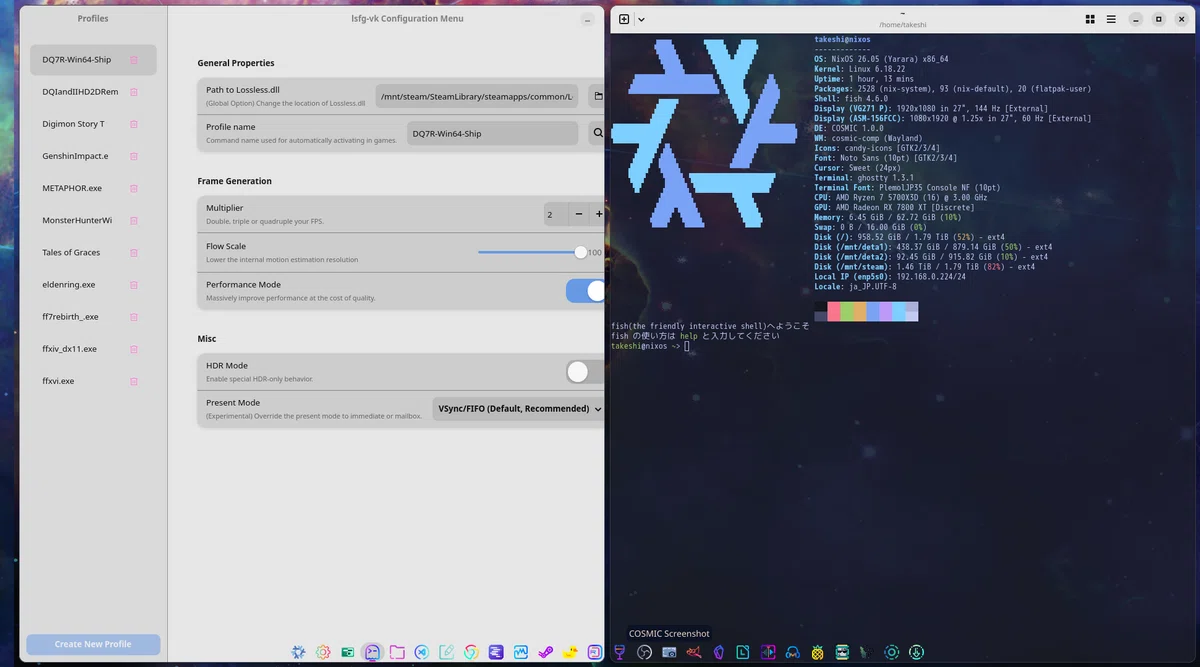Disable the Performance Mode switch

click(x=586, y=290)
